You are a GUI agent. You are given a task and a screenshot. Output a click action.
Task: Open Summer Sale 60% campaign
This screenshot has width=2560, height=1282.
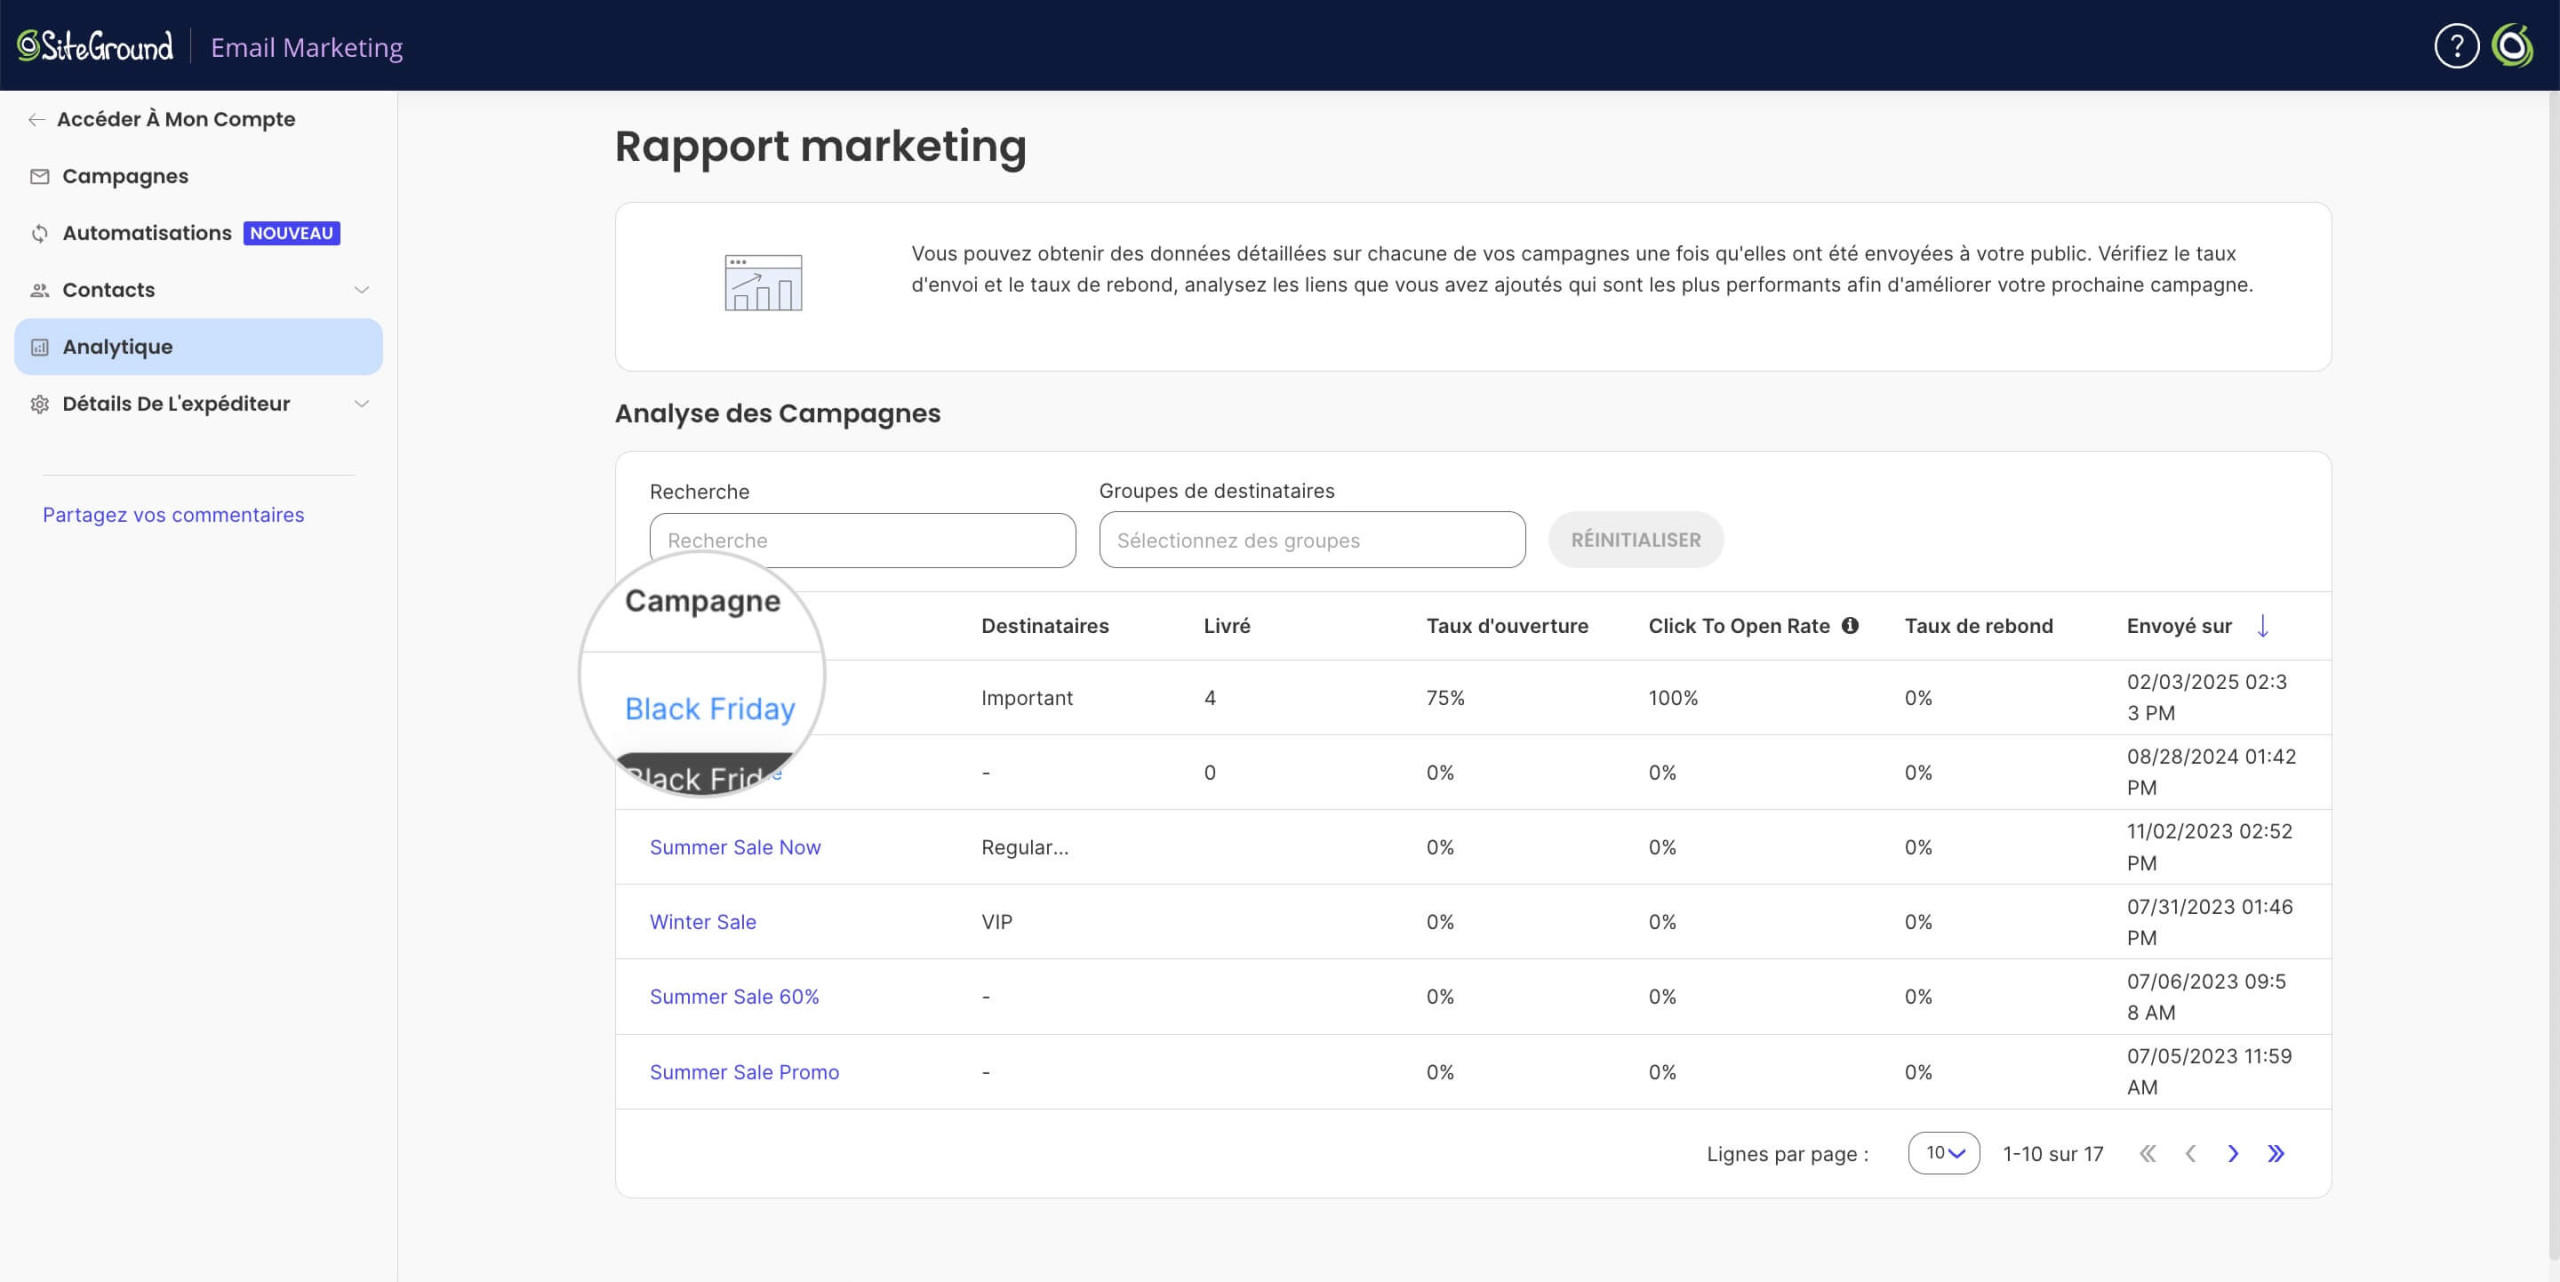point(734,997)
